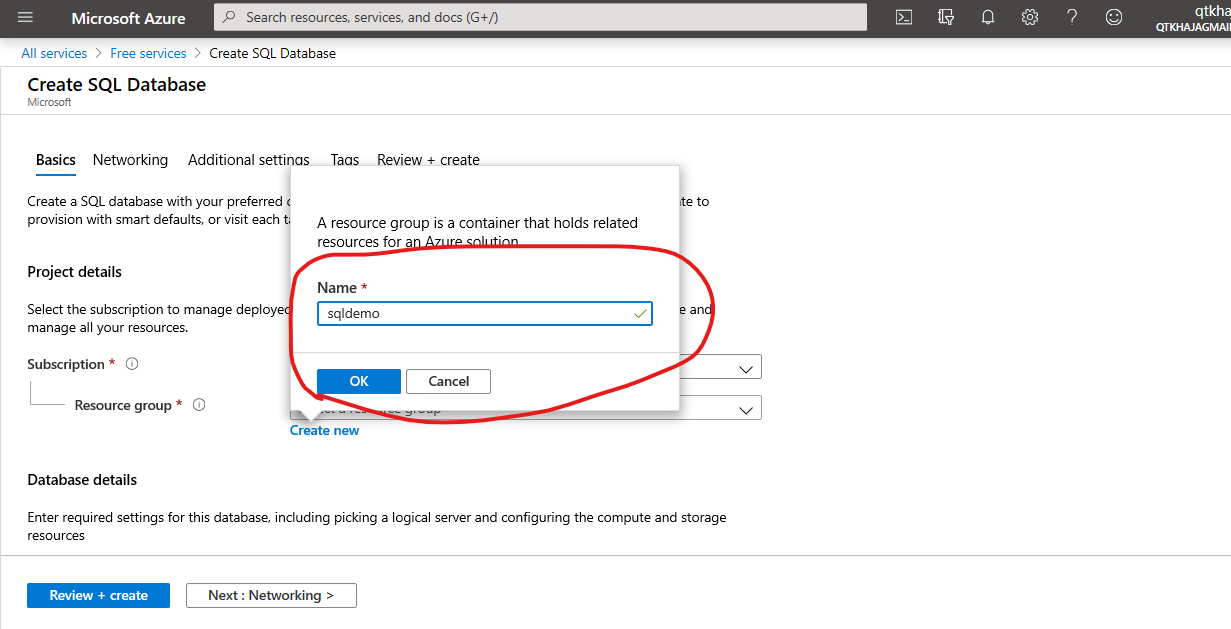Image resolution: width=1231 pixels, height=629 pixels.
Task: Switch to the Tags tab
Action: [x=345, y=160]
